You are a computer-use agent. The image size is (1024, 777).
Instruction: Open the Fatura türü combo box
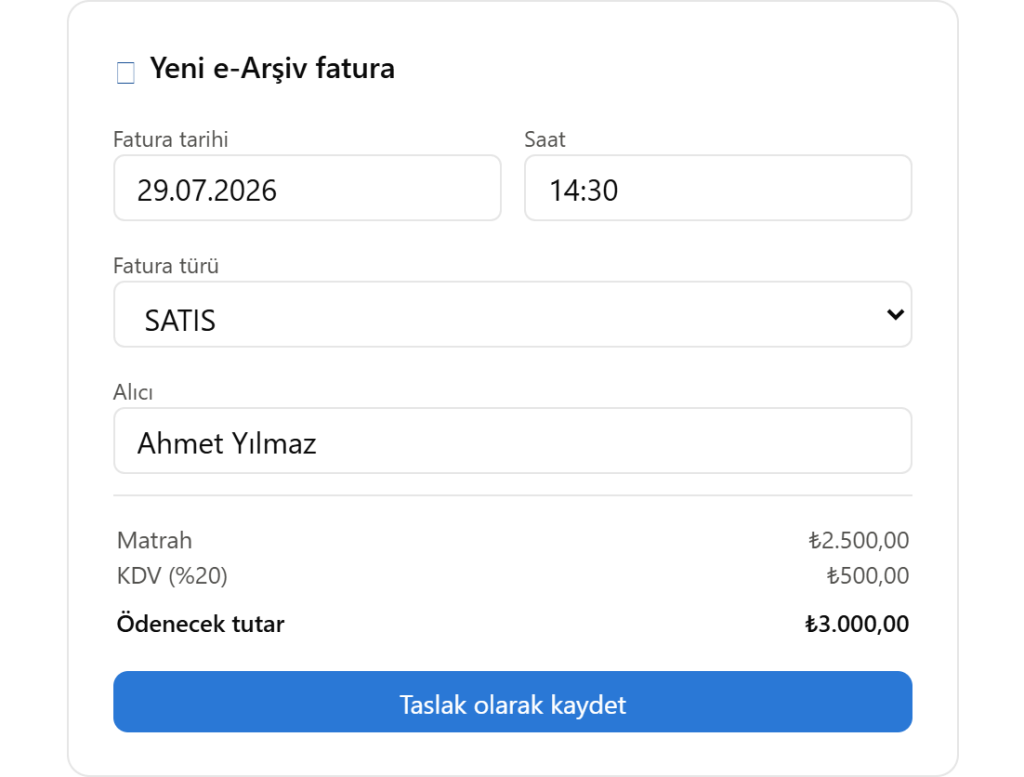pos(513,314)
